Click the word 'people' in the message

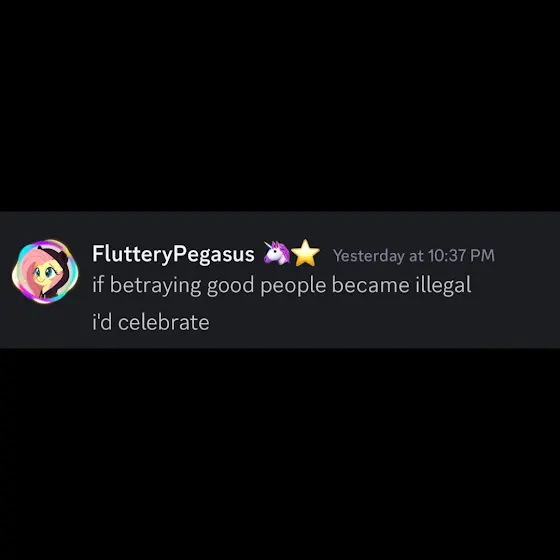click(x=293, y=286)
